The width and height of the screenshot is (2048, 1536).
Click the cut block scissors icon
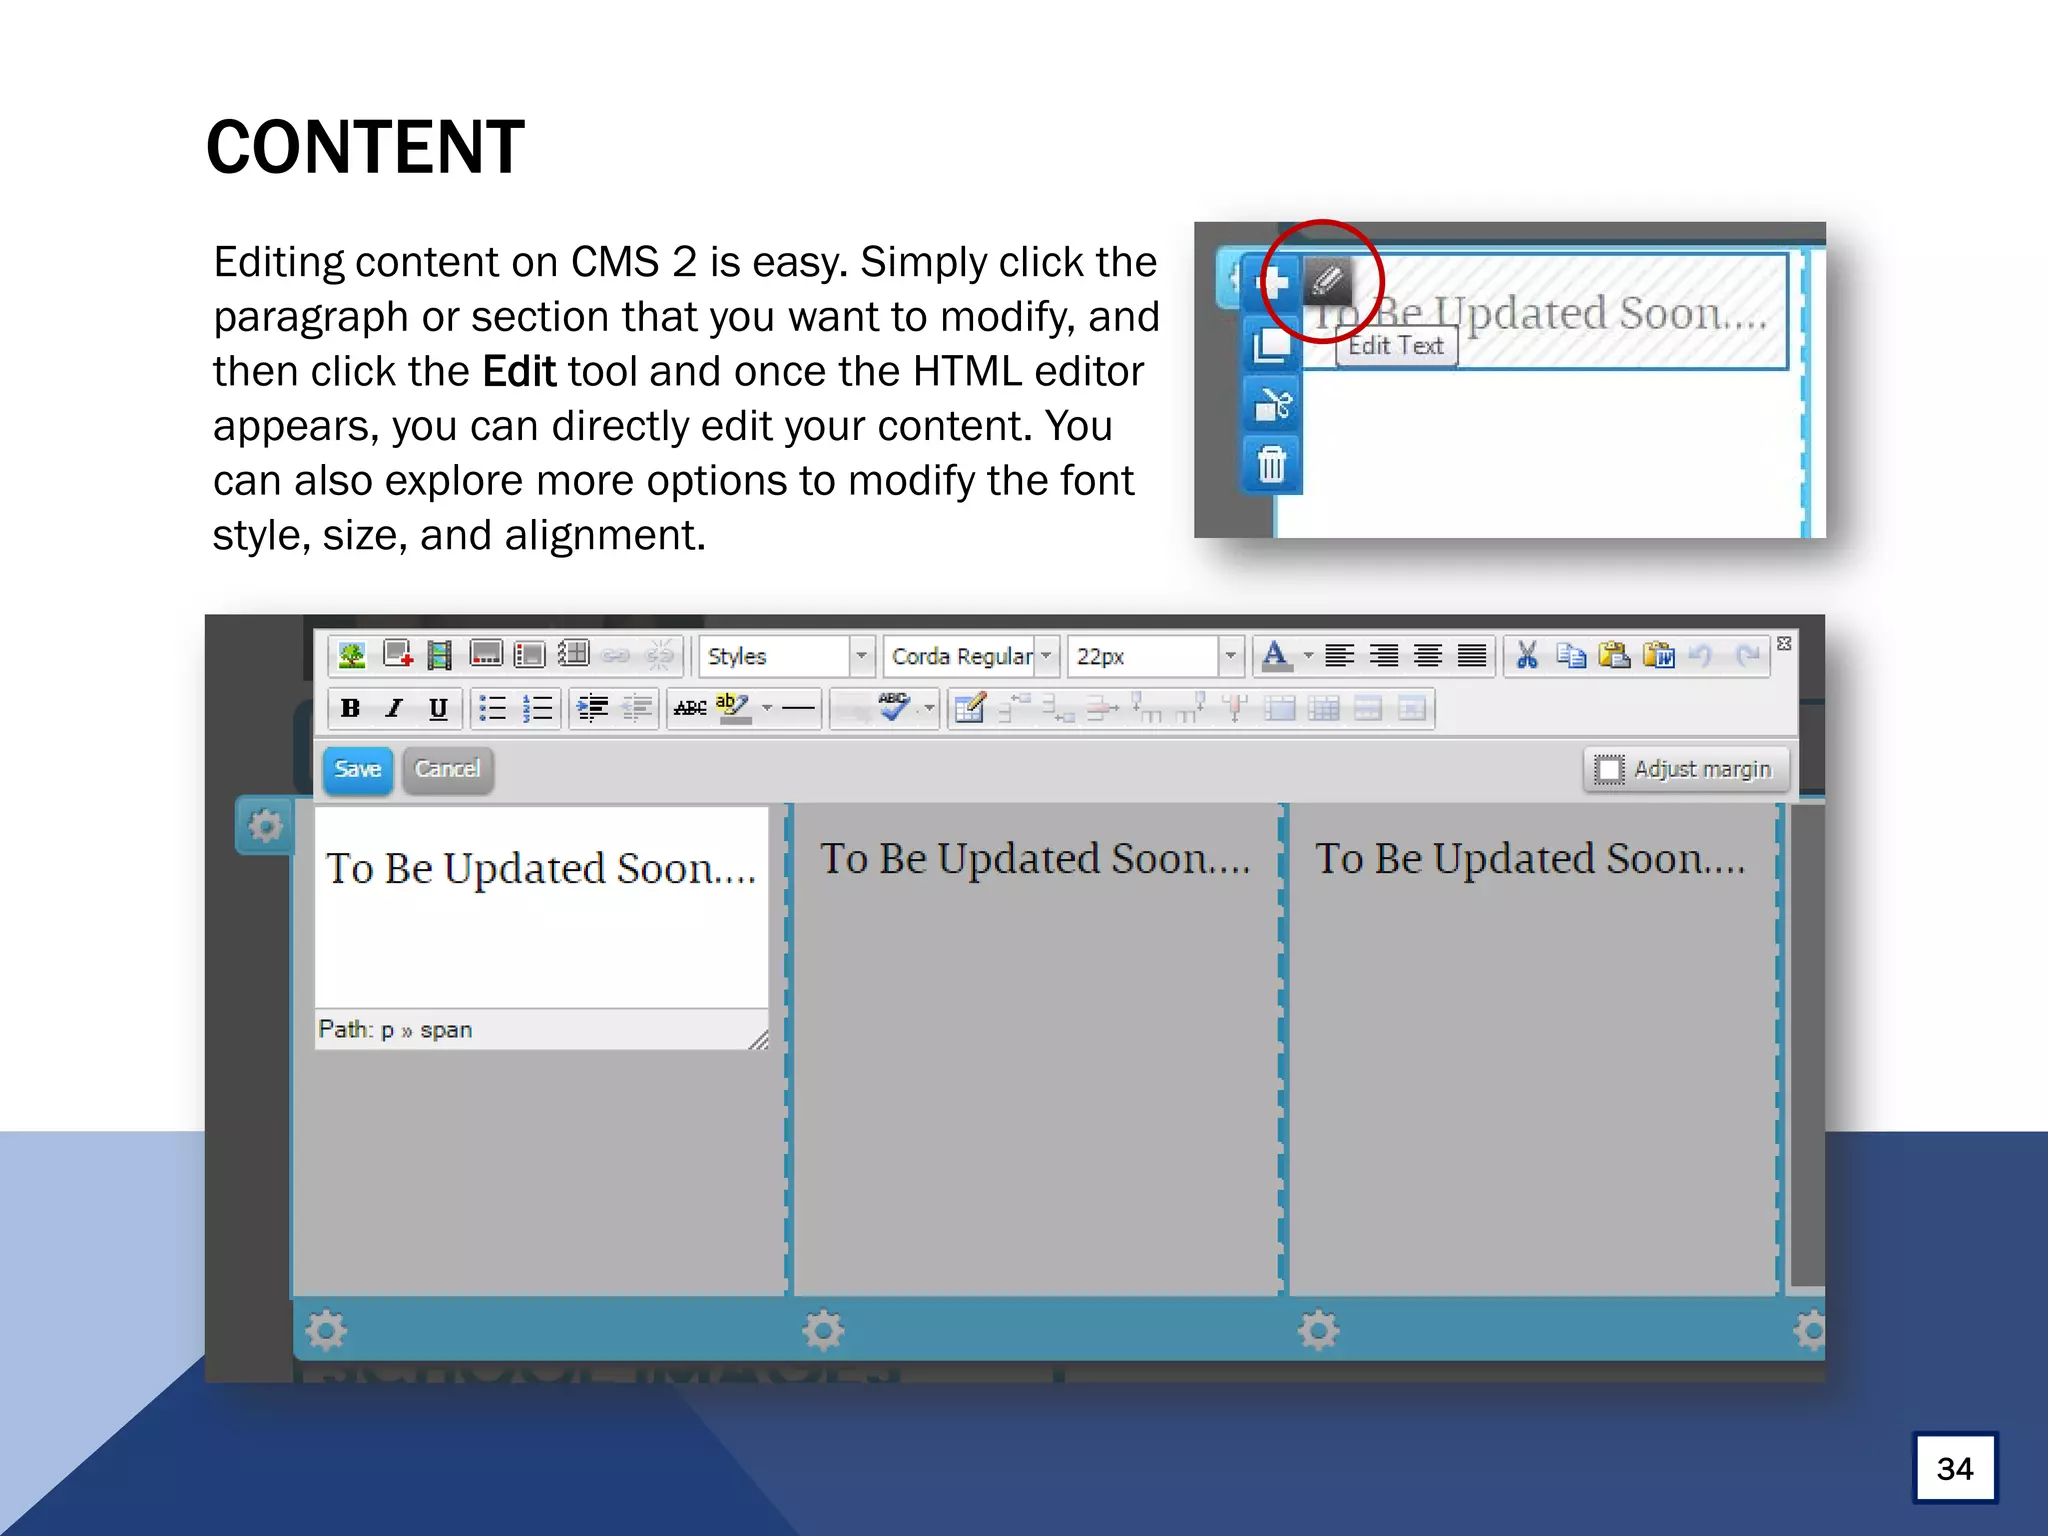click(1272, 405)
